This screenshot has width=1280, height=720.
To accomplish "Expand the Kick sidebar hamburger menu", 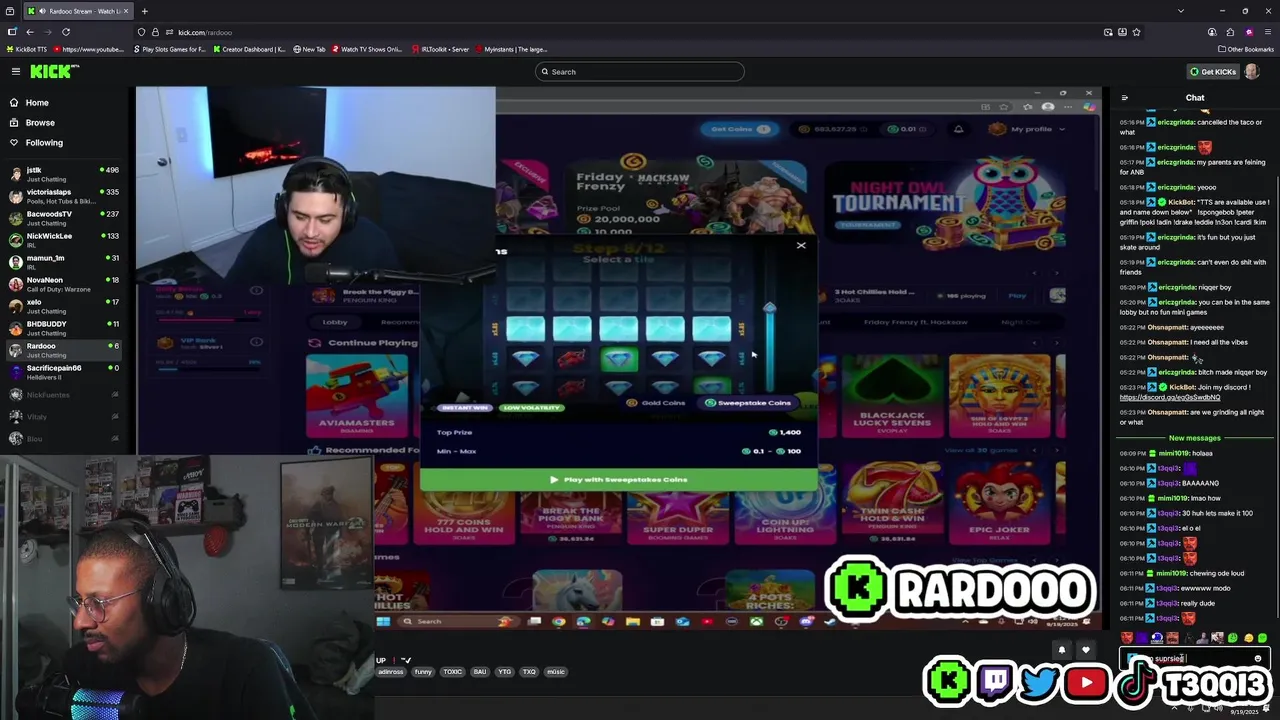I will (x=16, y=71).
